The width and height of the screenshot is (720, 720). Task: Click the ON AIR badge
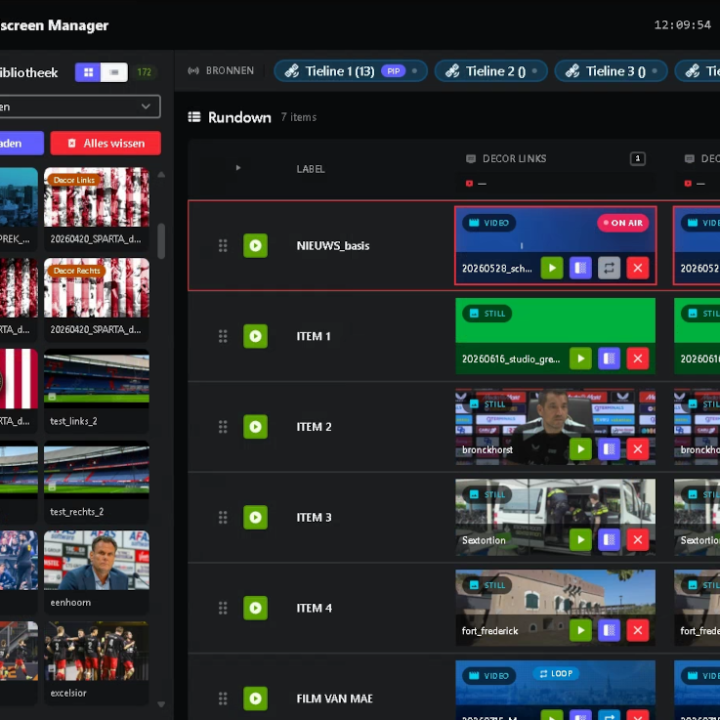623,223
